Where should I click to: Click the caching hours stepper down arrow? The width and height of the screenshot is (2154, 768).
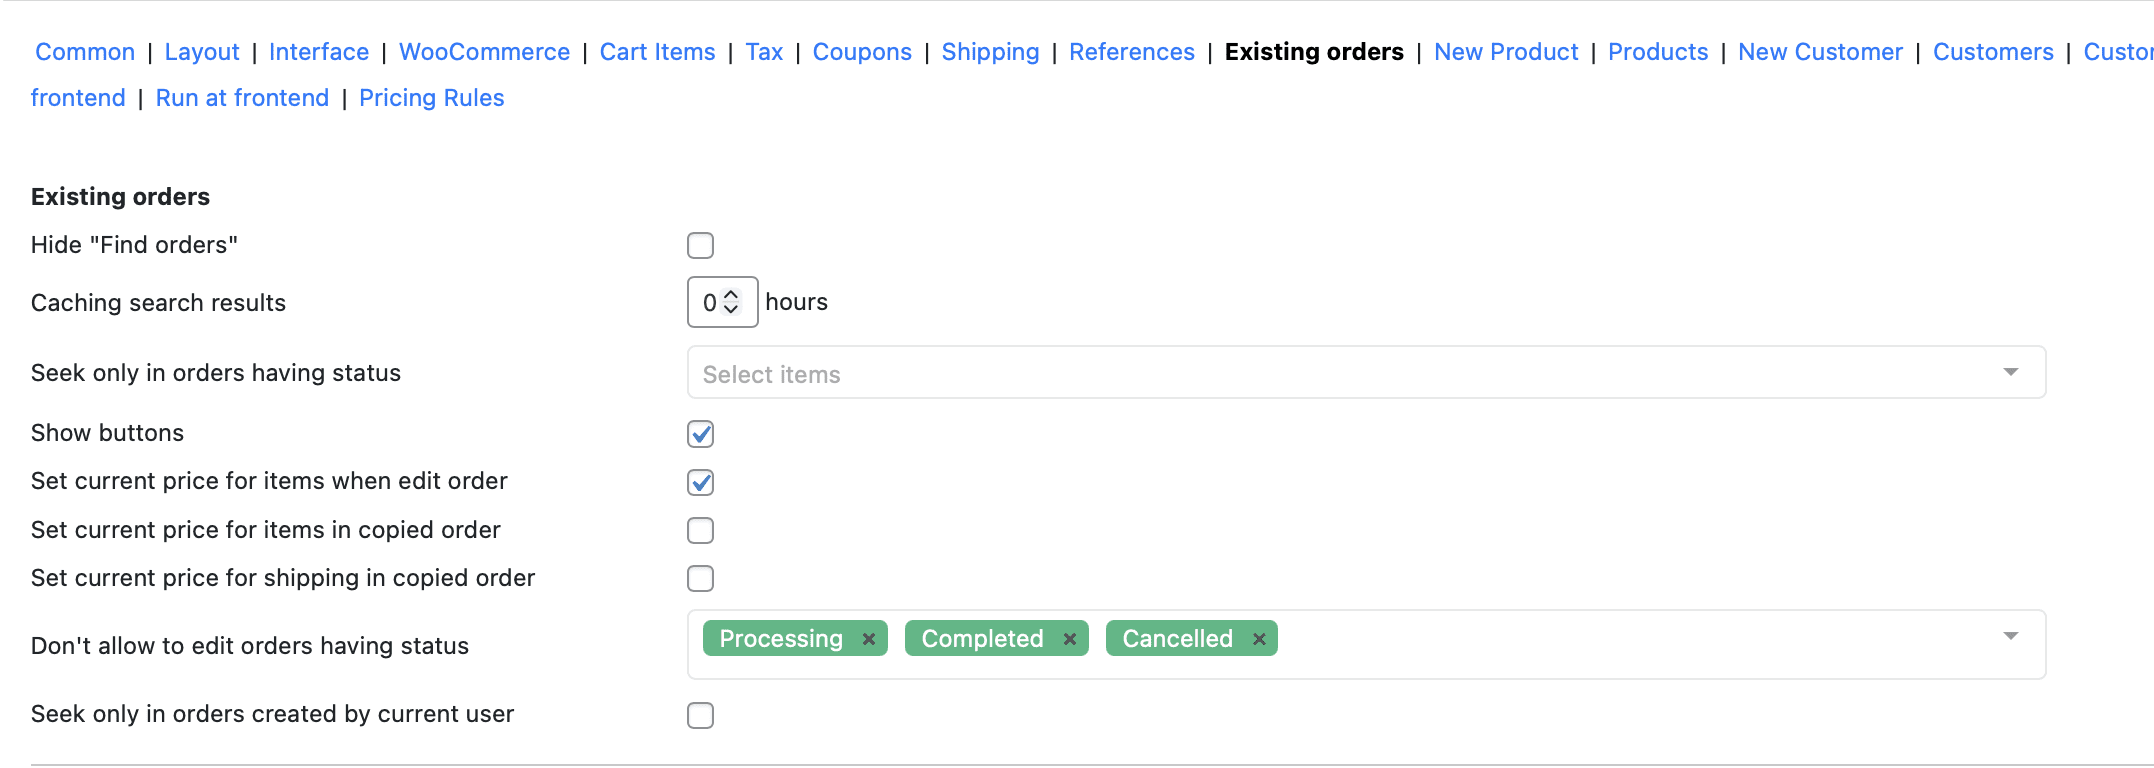point(733,310)
